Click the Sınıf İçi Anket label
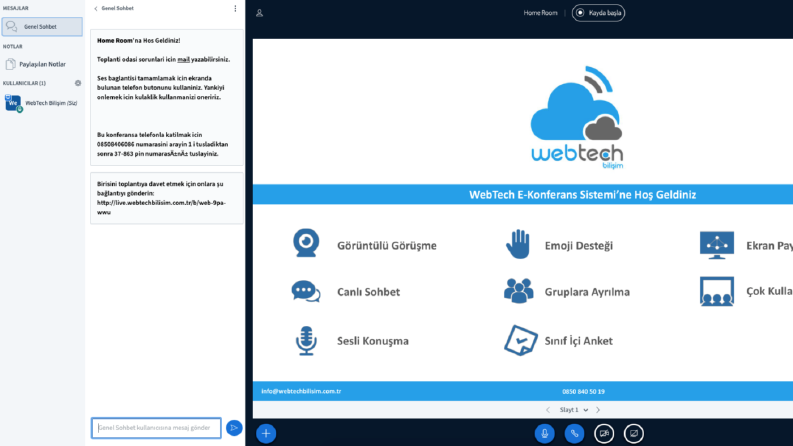 579,341
